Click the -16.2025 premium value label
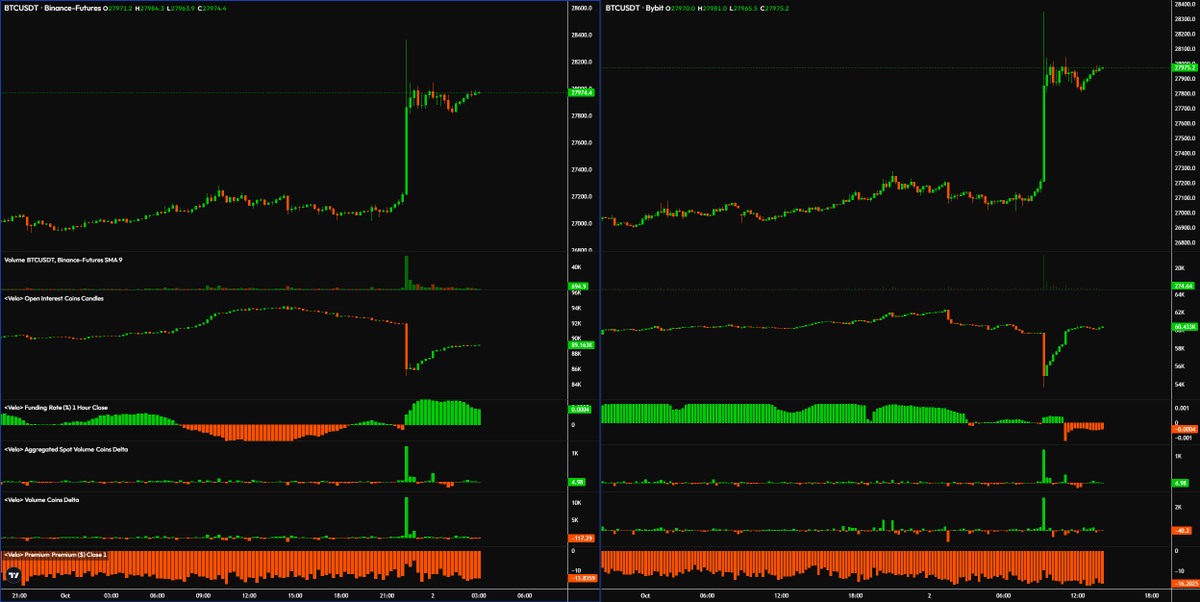 [1185, 583]
